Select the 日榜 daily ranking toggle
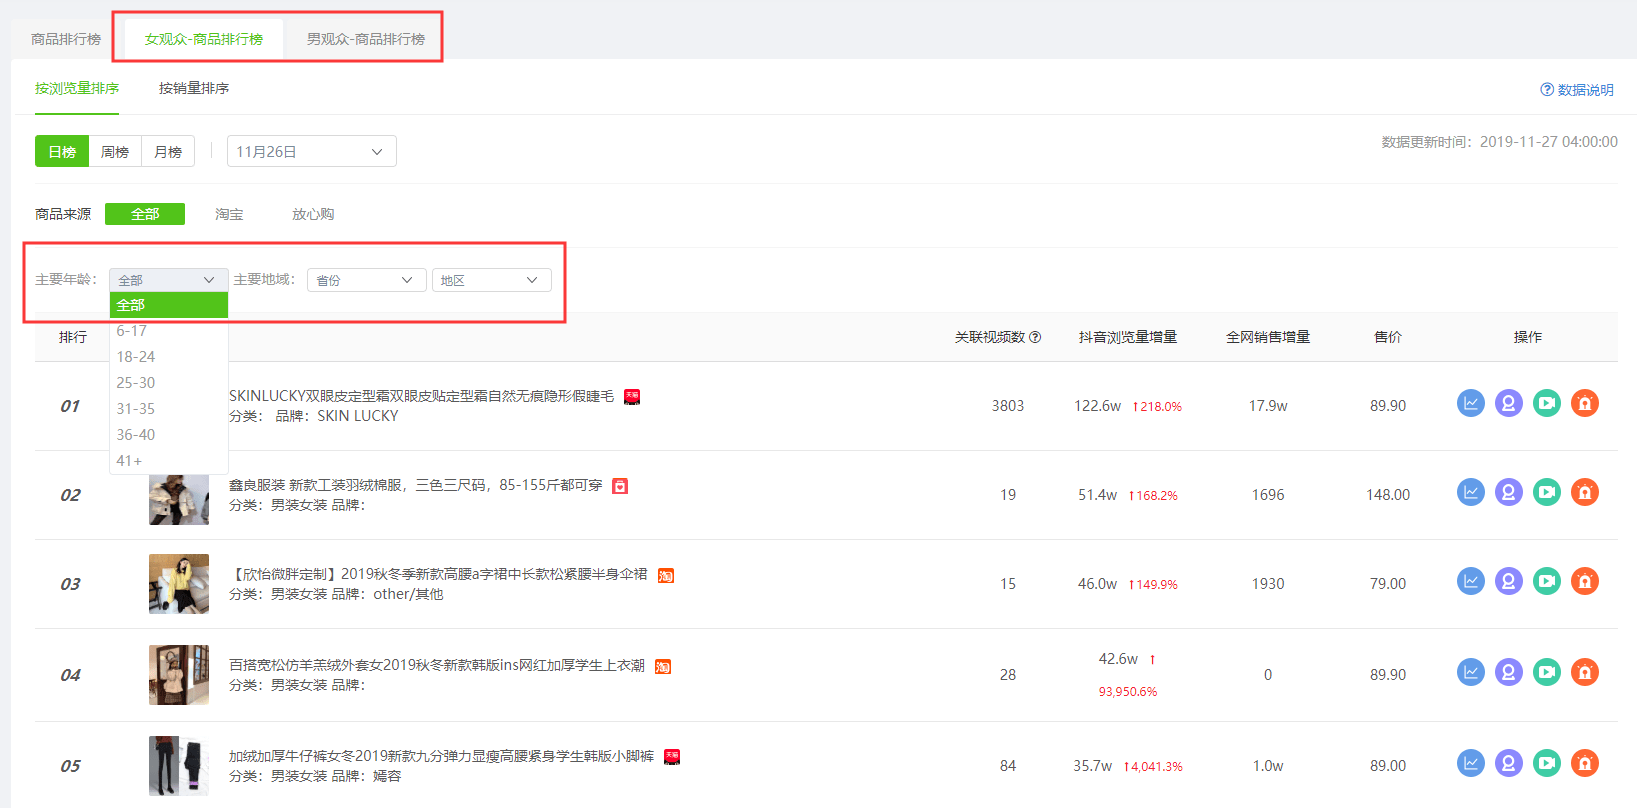Viewport: 1637px width, 808px height. click(x=62, y=152)
